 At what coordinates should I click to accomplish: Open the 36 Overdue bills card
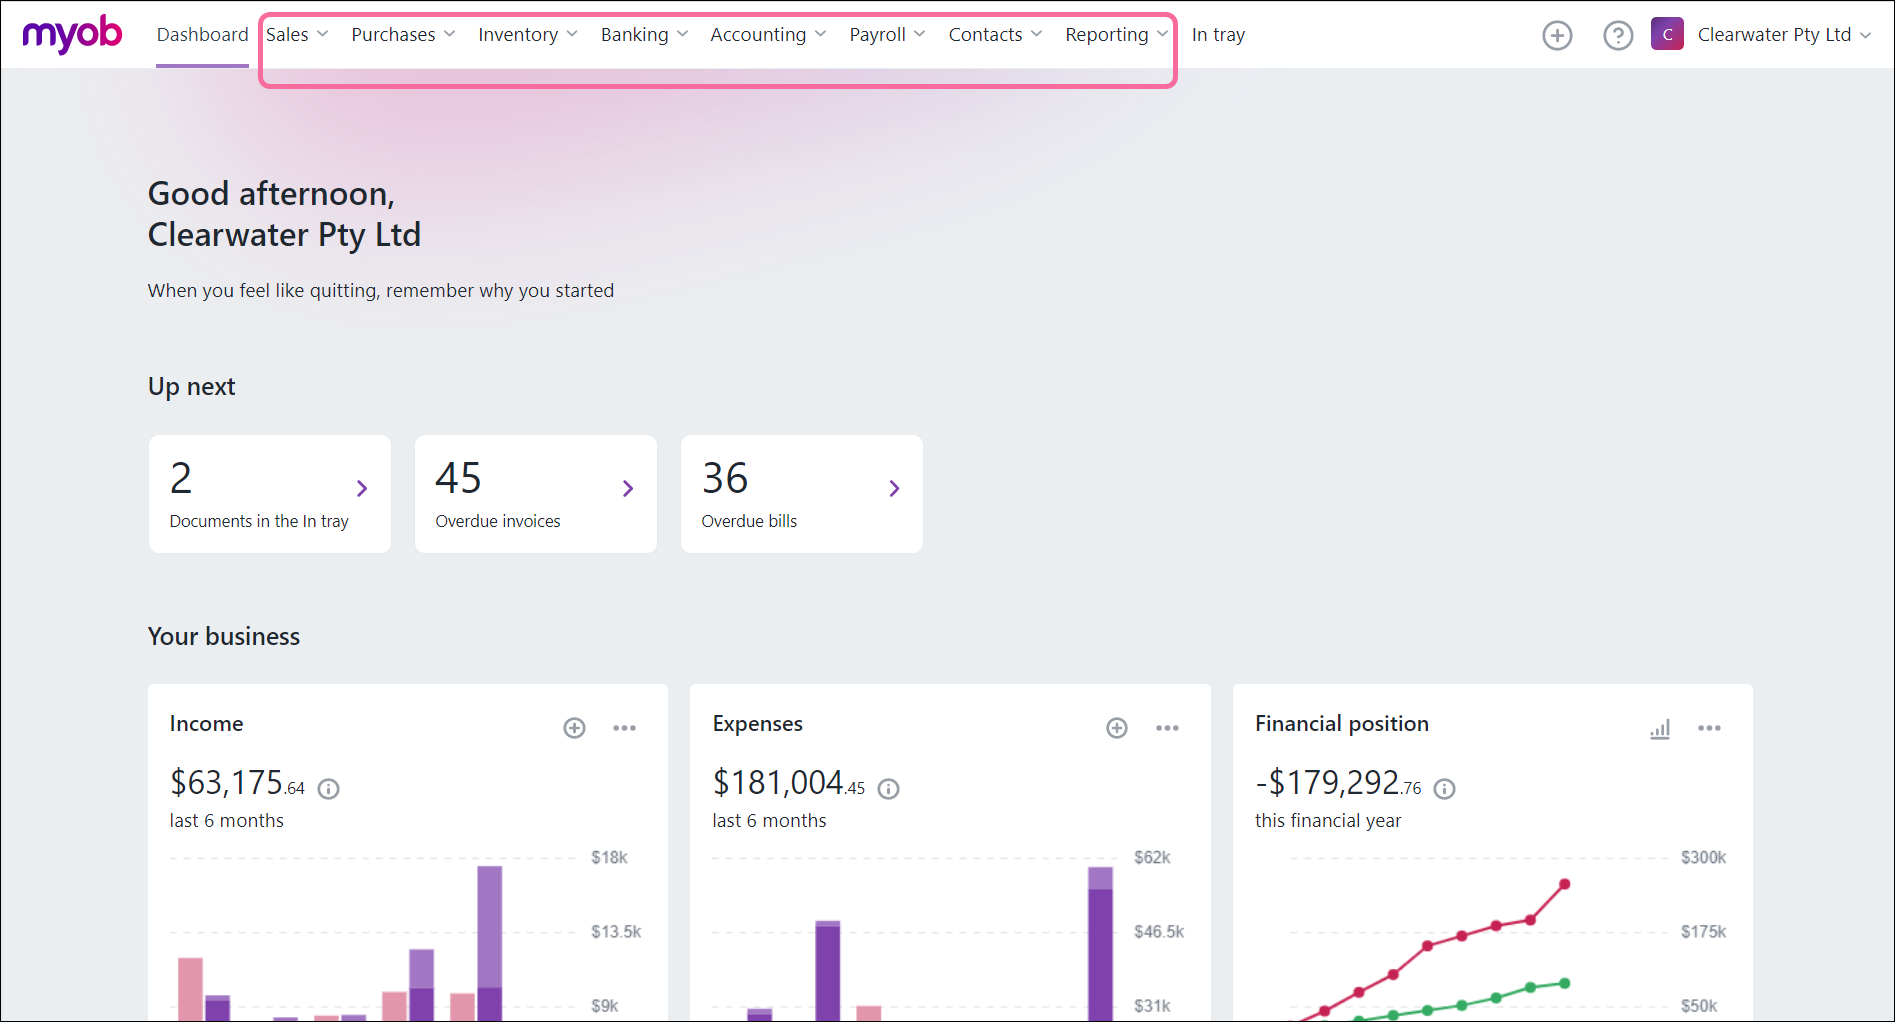point(802,494)
